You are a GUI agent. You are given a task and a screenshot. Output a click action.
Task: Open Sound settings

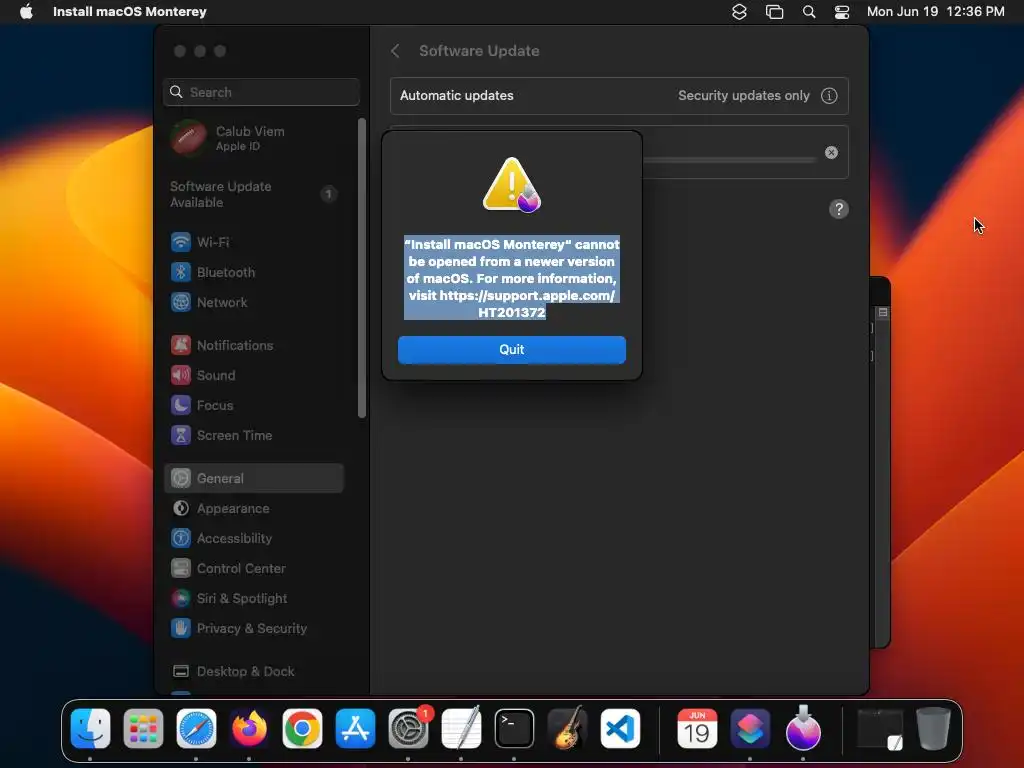coord(255,376)
